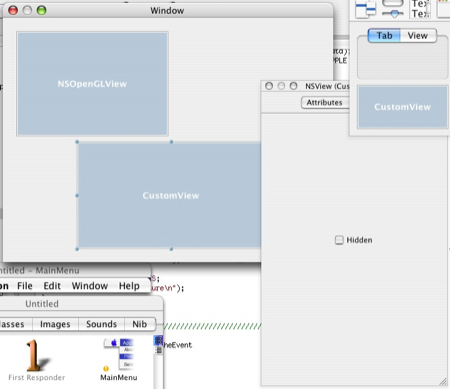This screenshot has width=450, height=389.
Task: Switch to the Images tab
Action: coord(55,324)
